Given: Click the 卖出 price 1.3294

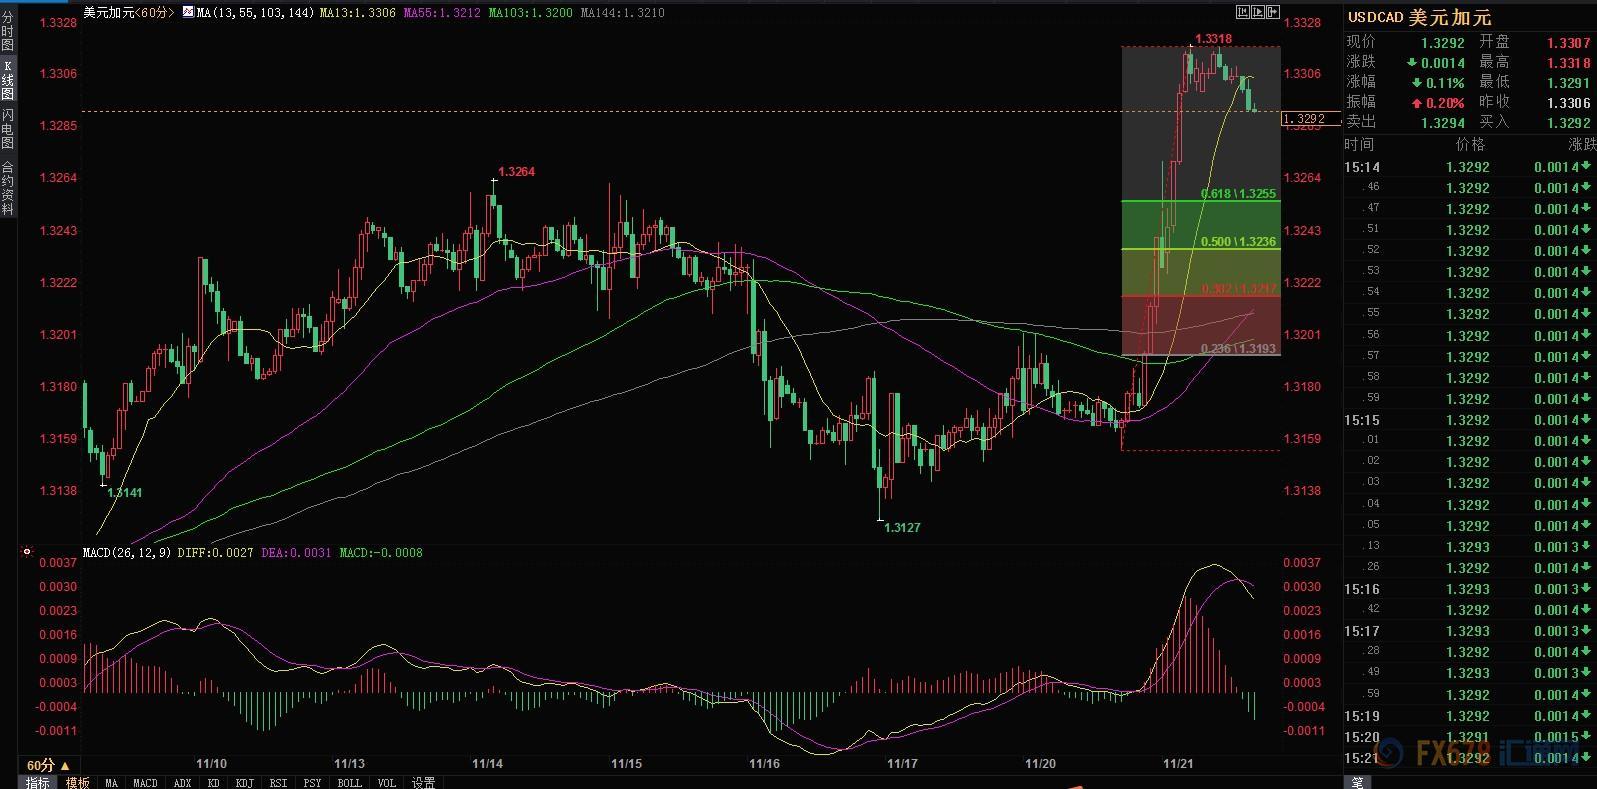Looking at the screenshot, I should click(x=1443, y=123).
